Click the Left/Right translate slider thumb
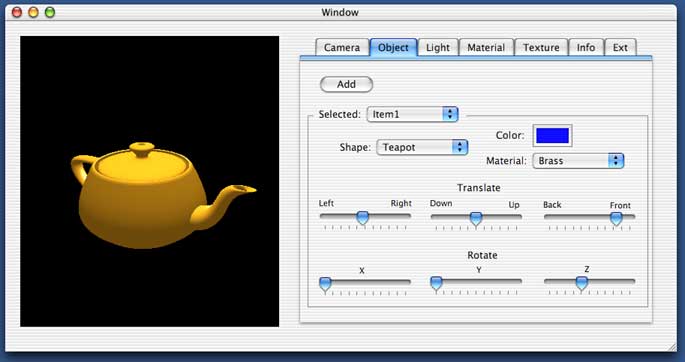The height and width of the screenshot is (362, 685). 363,217
